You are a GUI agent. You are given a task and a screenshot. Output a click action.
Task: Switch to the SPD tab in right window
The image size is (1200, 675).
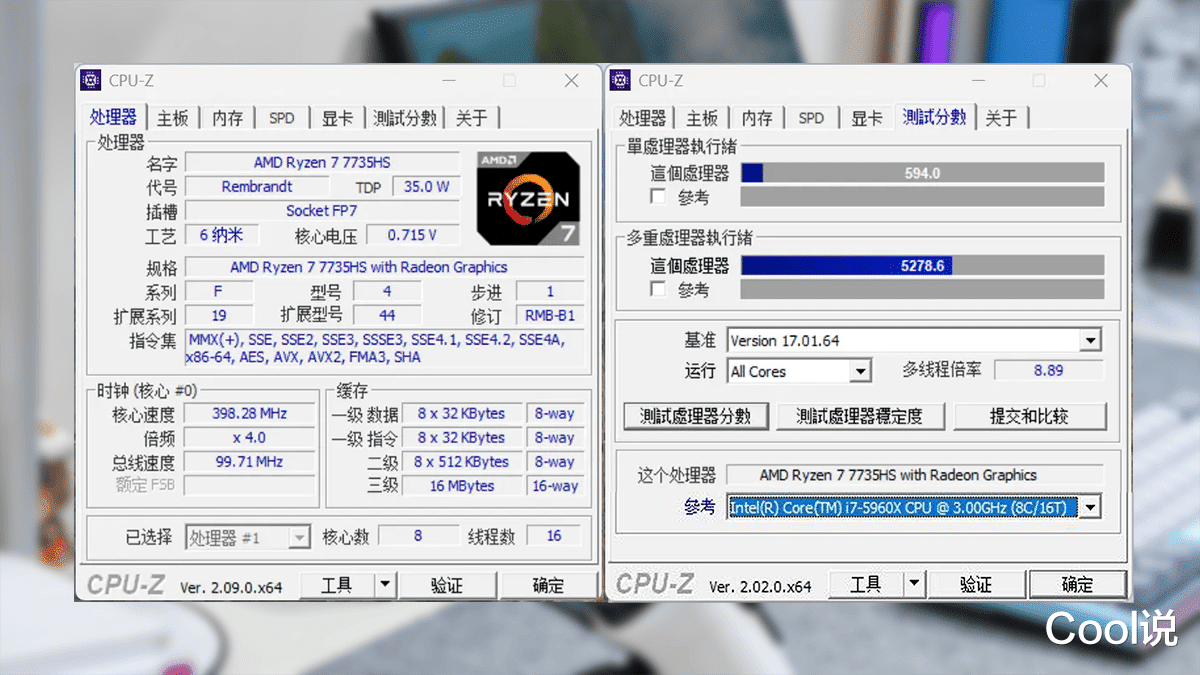pos(810,117)
